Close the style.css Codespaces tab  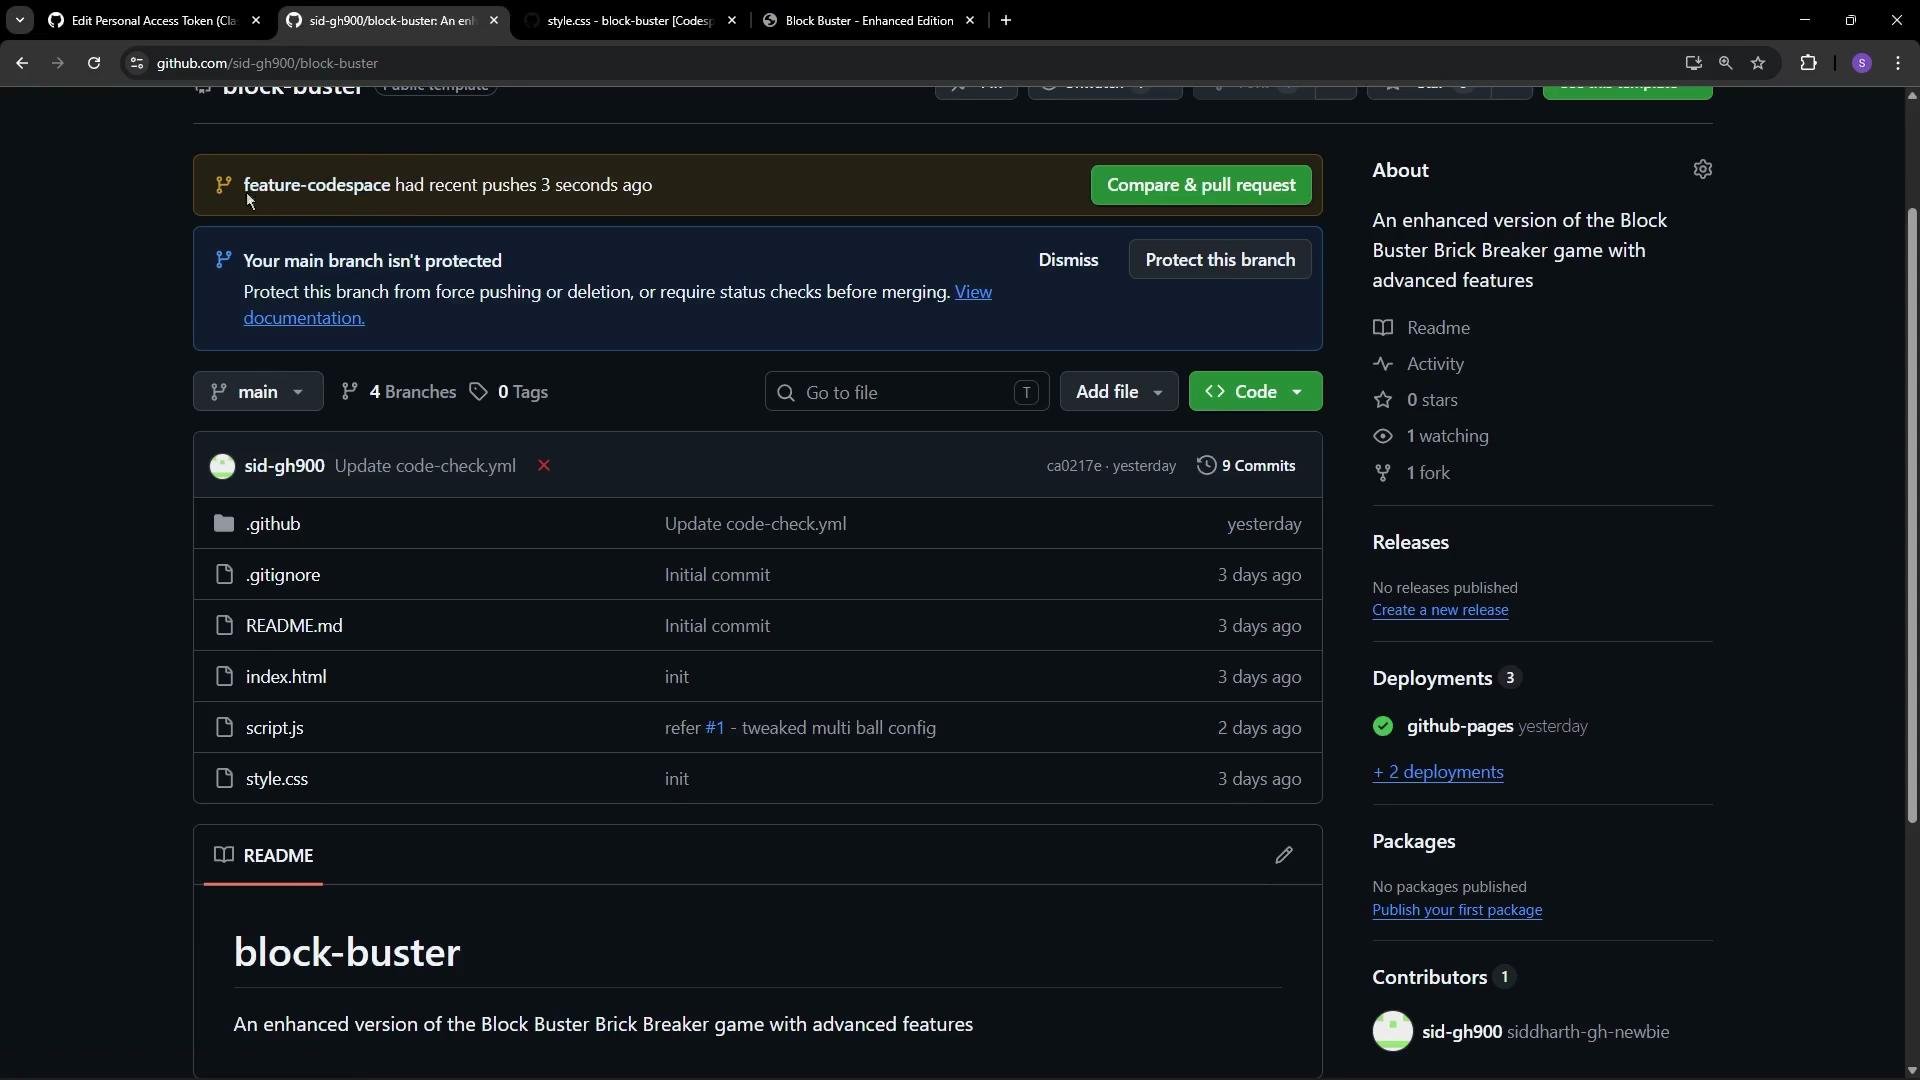[732, 20]
